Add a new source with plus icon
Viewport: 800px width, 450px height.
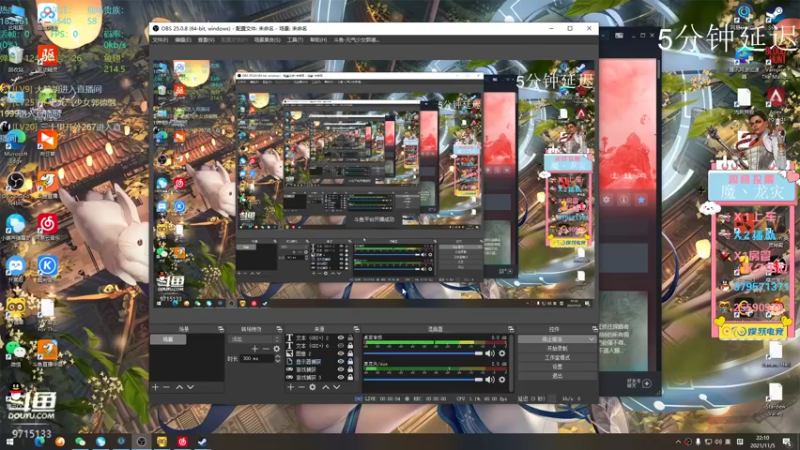pyautogui.click(x=290, y=387)
